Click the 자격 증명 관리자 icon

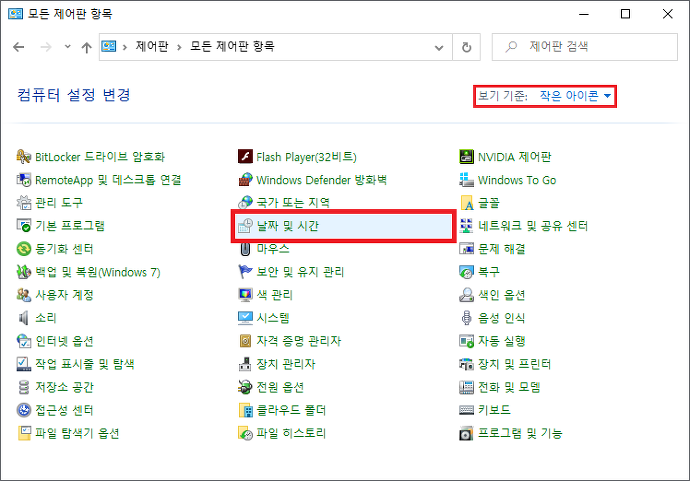pos(245,341)
